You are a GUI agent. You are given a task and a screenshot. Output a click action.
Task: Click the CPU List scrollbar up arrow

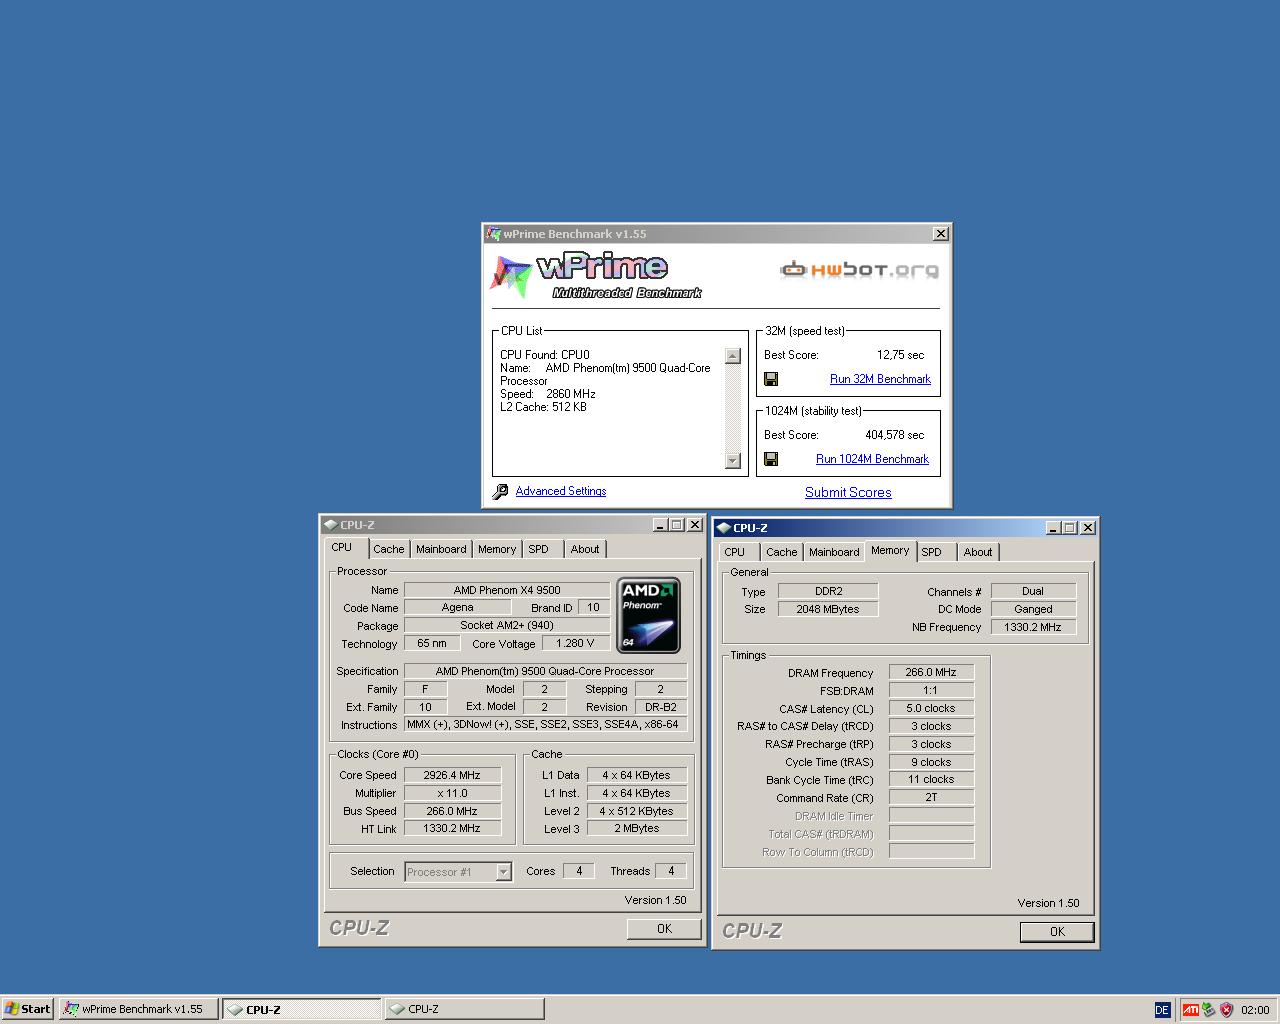pyautogui.click(x=733, y=356)
